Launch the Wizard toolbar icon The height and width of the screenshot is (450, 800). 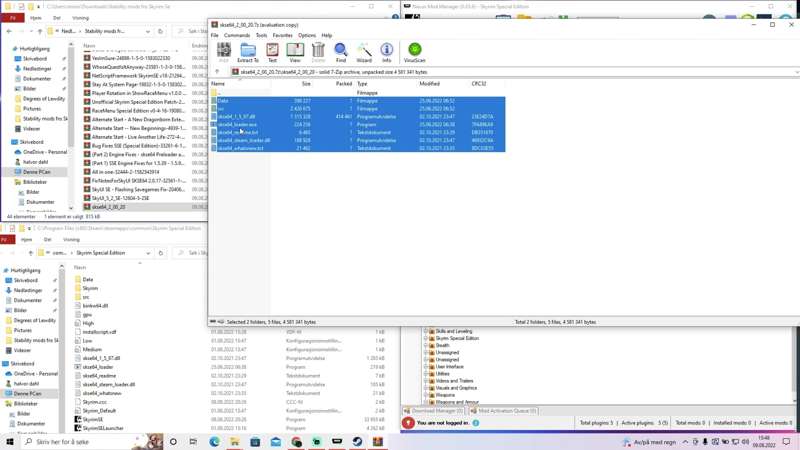364,52
